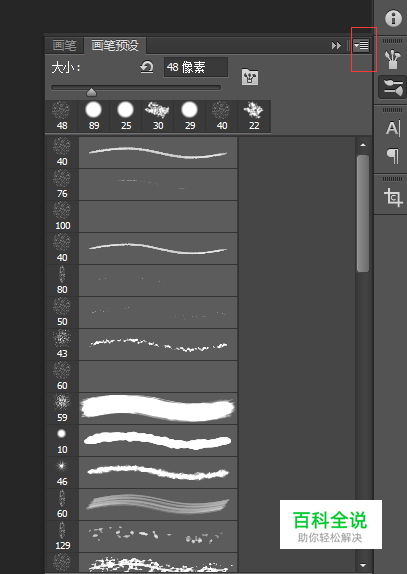Image resolution: width=407 pixels, height=574 pixels.
Task: Switch to the 画笔 tab
Action: [64, 45]
